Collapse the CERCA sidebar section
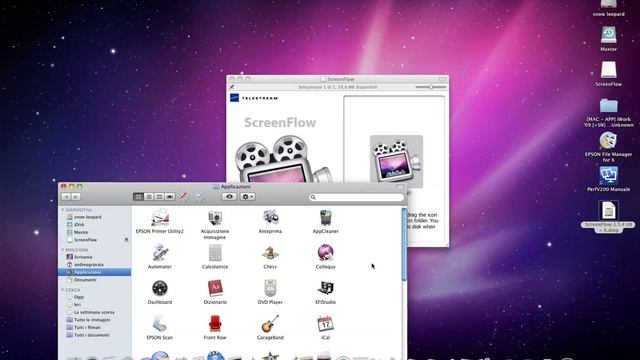 tap(63, 290)
